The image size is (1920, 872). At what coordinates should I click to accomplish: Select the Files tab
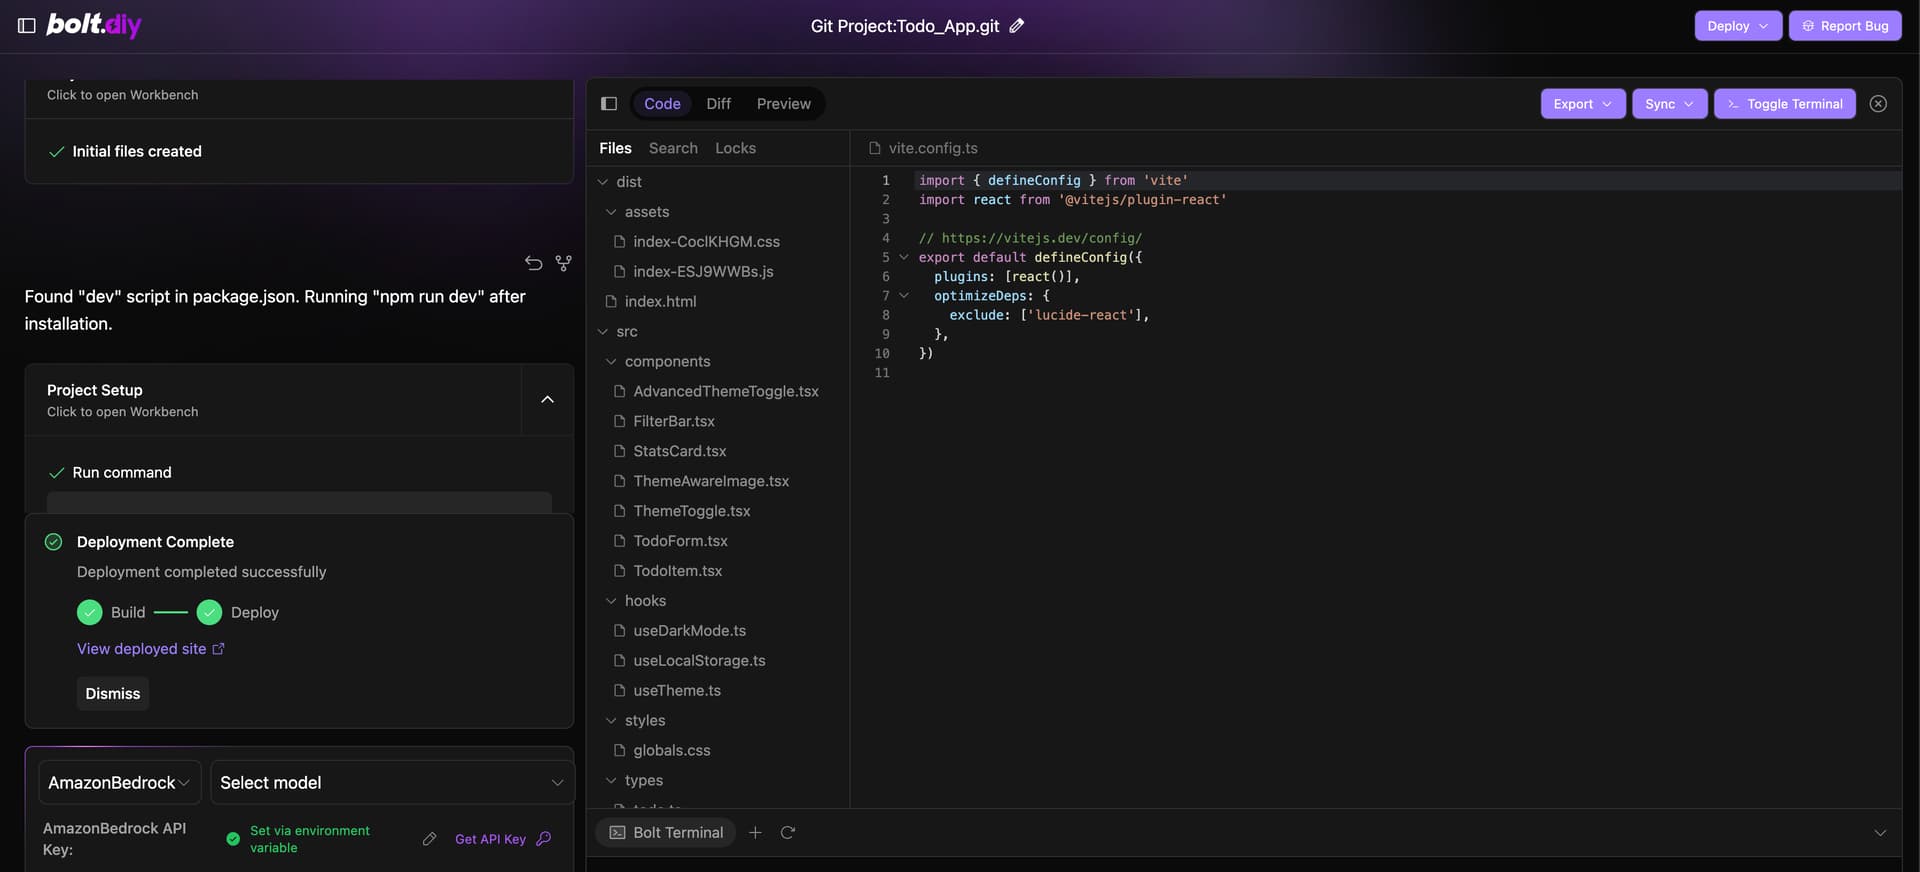click(x=615, y=148)
